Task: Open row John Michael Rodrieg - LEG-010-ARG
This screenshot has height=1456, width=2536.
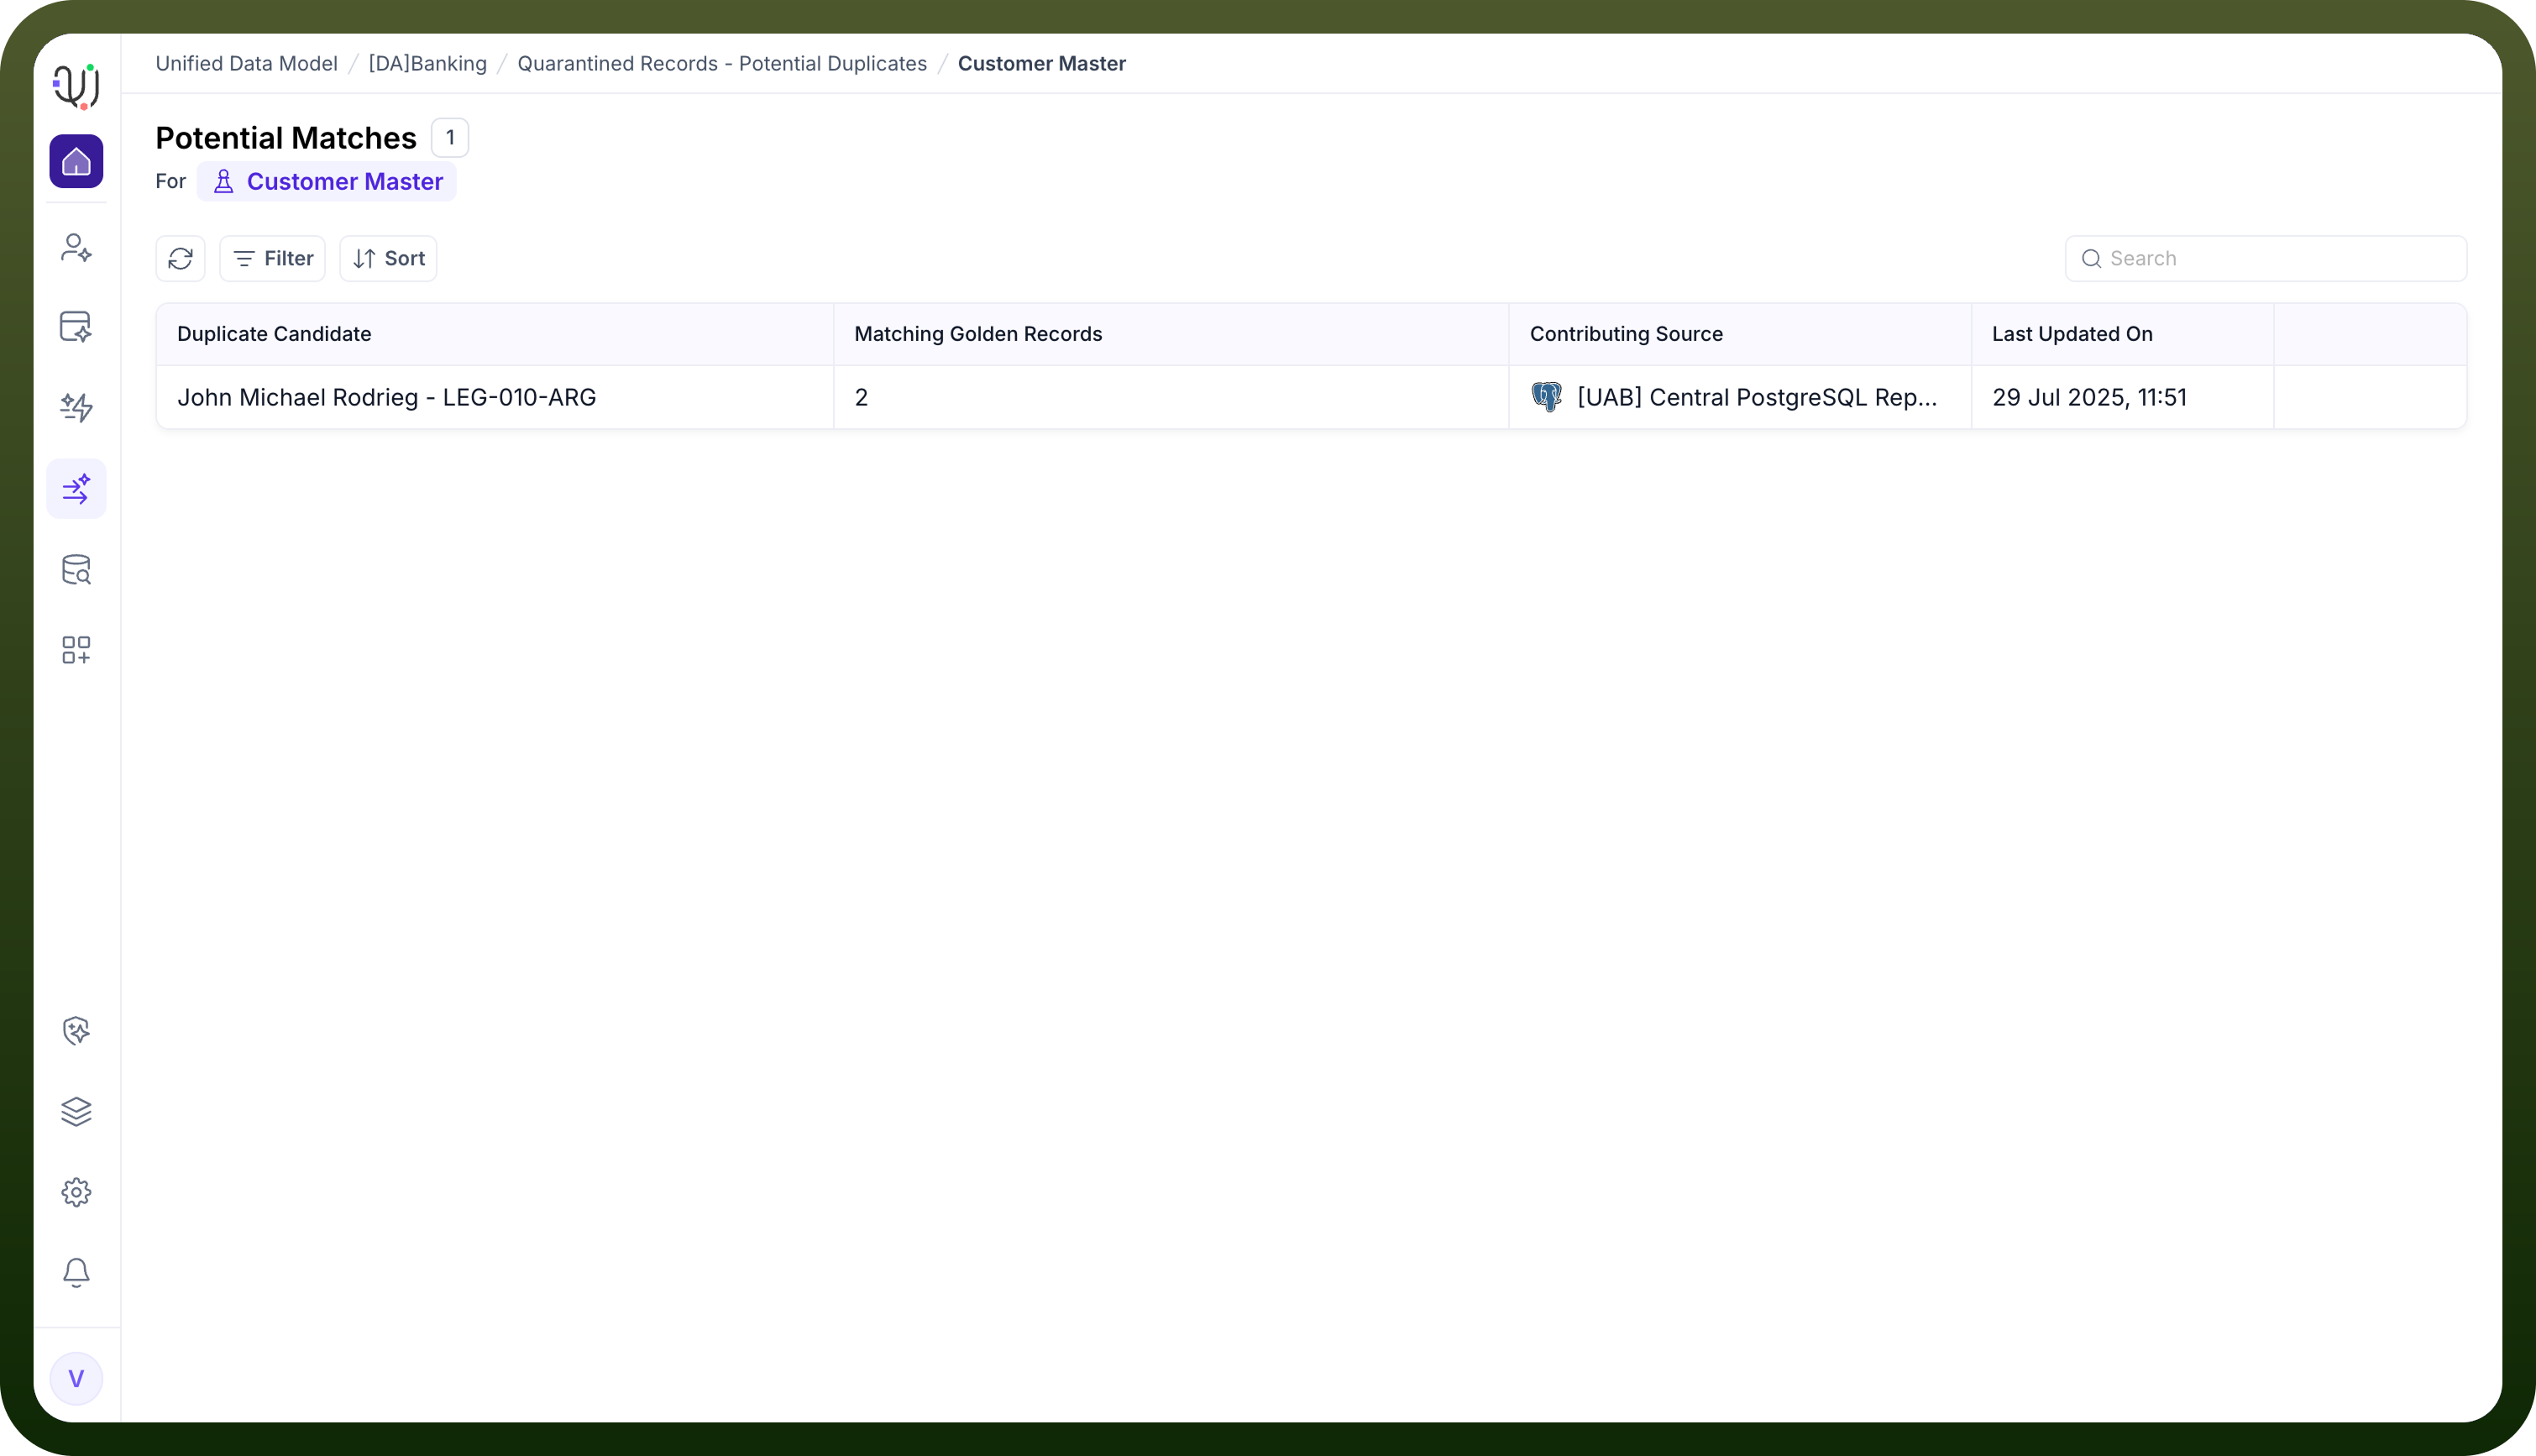Action: (1311, 397)
